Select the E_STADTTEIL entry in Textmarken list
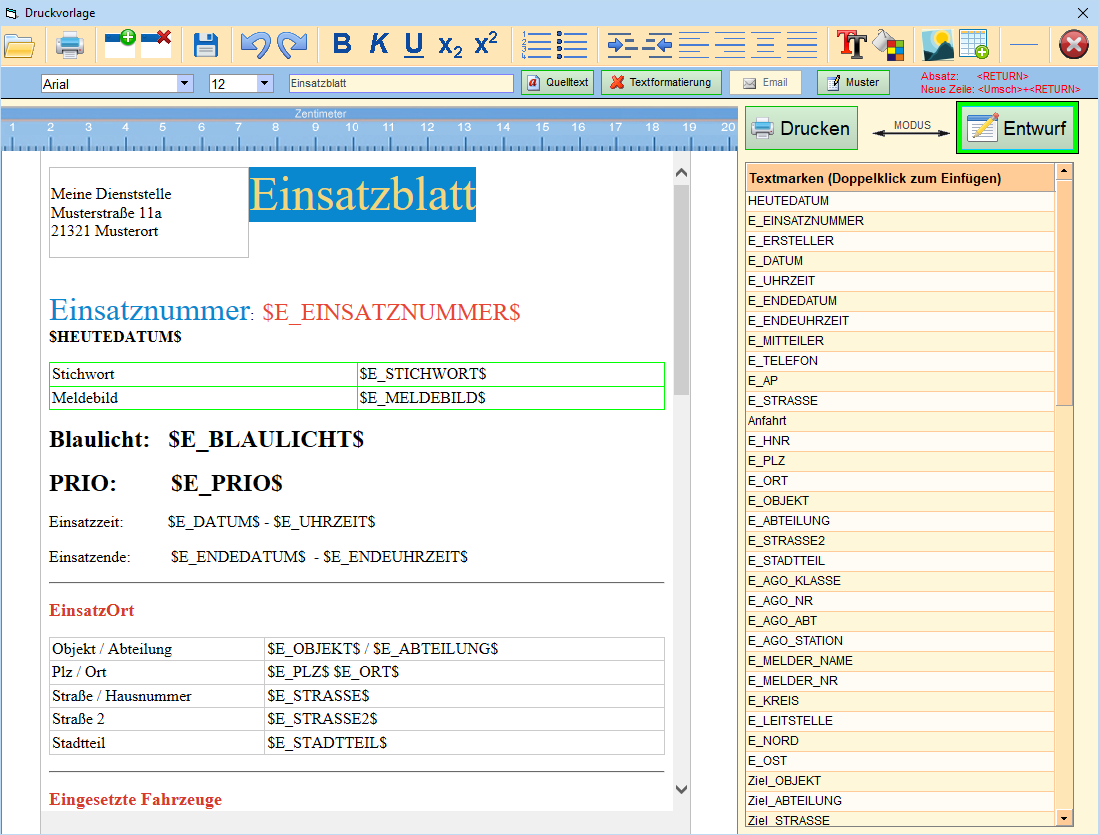This screenshot has width=1099, height=835. click(787, 561)
